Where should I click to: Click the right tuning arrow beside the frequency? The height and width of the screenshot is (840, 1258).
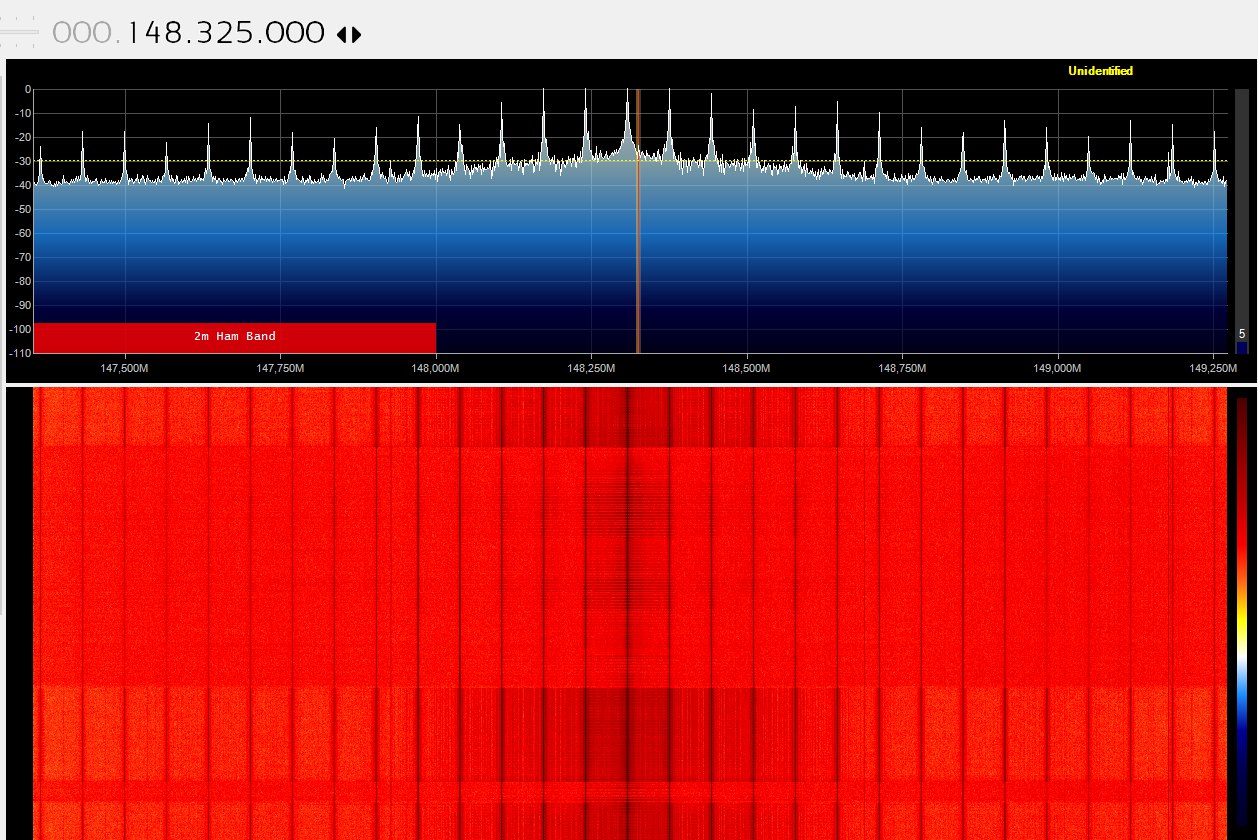[x=356, y=34]
